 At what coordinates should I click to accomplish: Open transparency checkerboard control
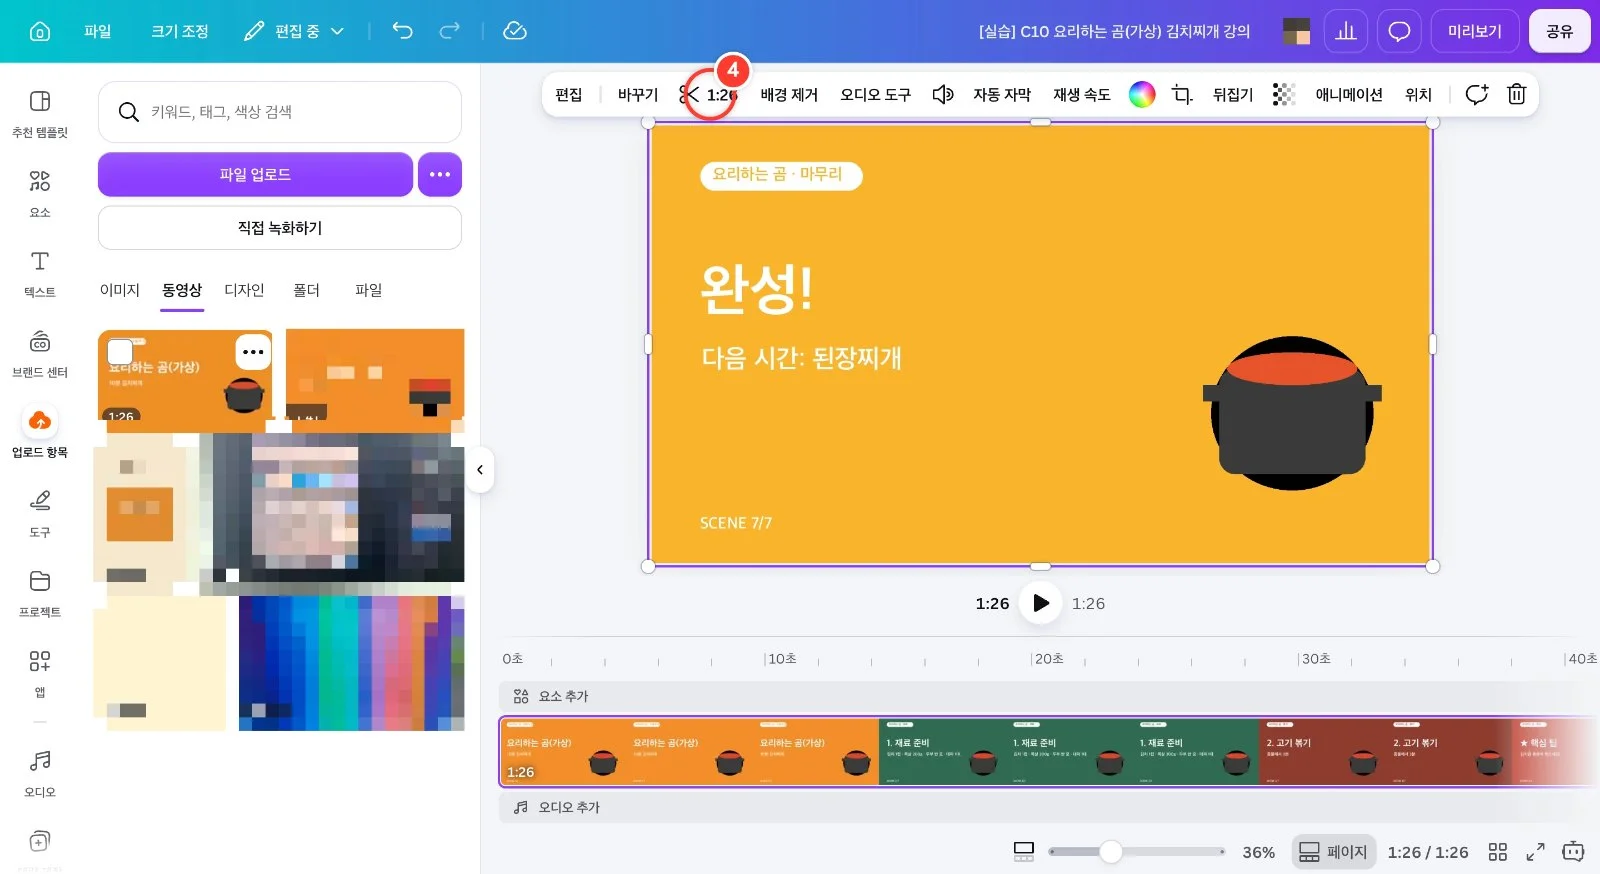1284,94
